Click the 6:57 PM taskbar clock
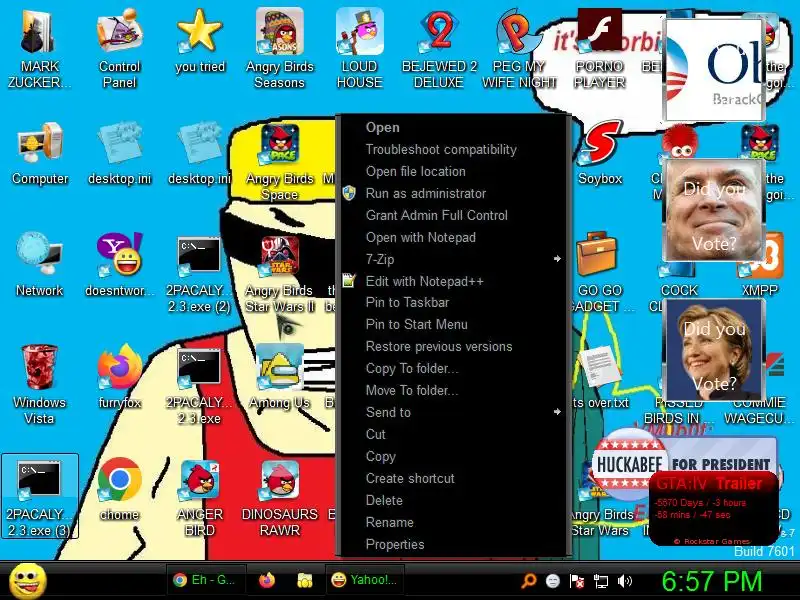800x600 pixels. pos(712,581)
